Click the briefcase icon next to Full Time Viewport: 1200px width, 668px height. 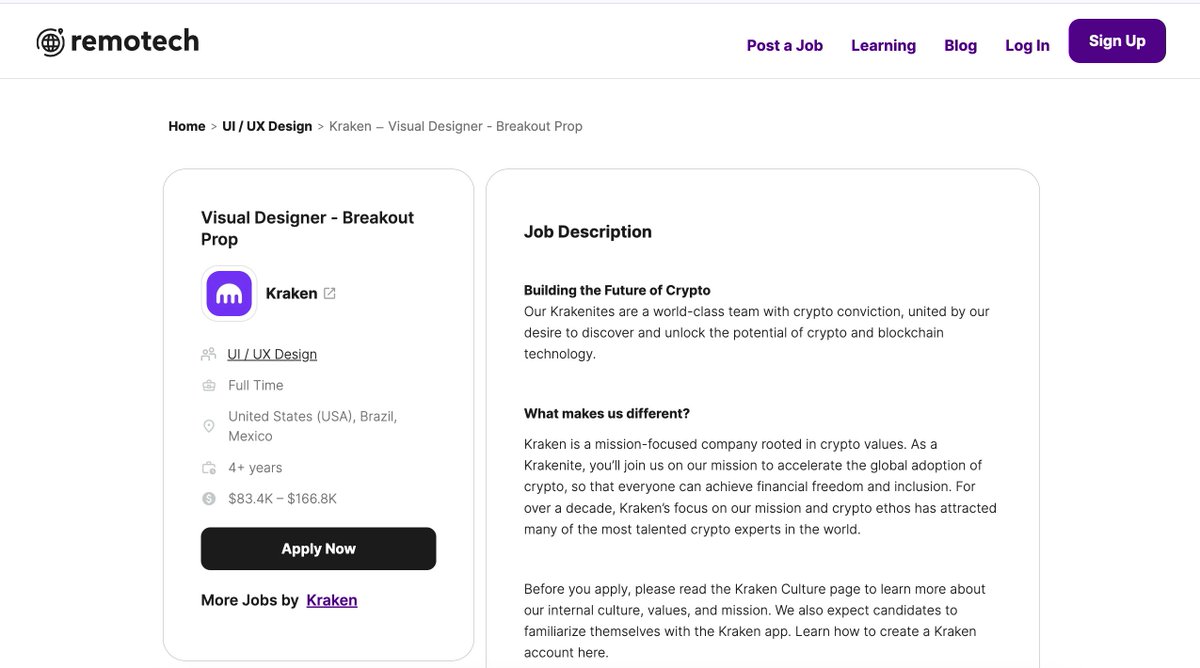coord(208,385)
